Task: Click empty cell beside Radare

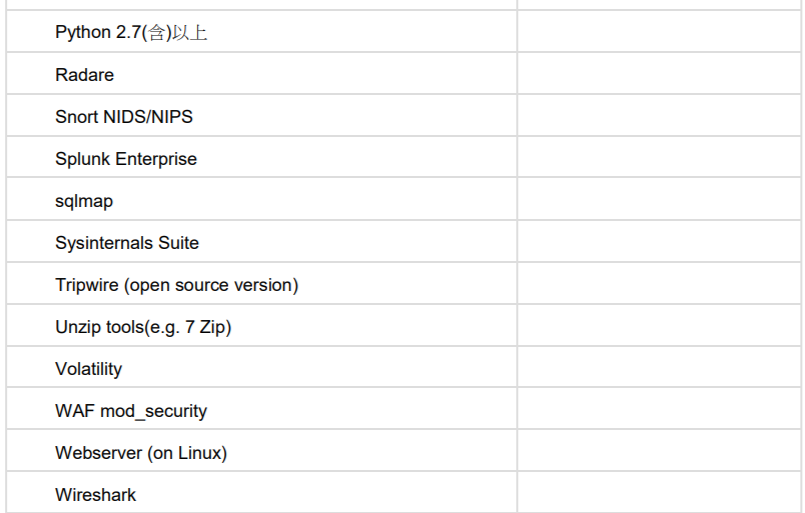Action: (659, 73)
